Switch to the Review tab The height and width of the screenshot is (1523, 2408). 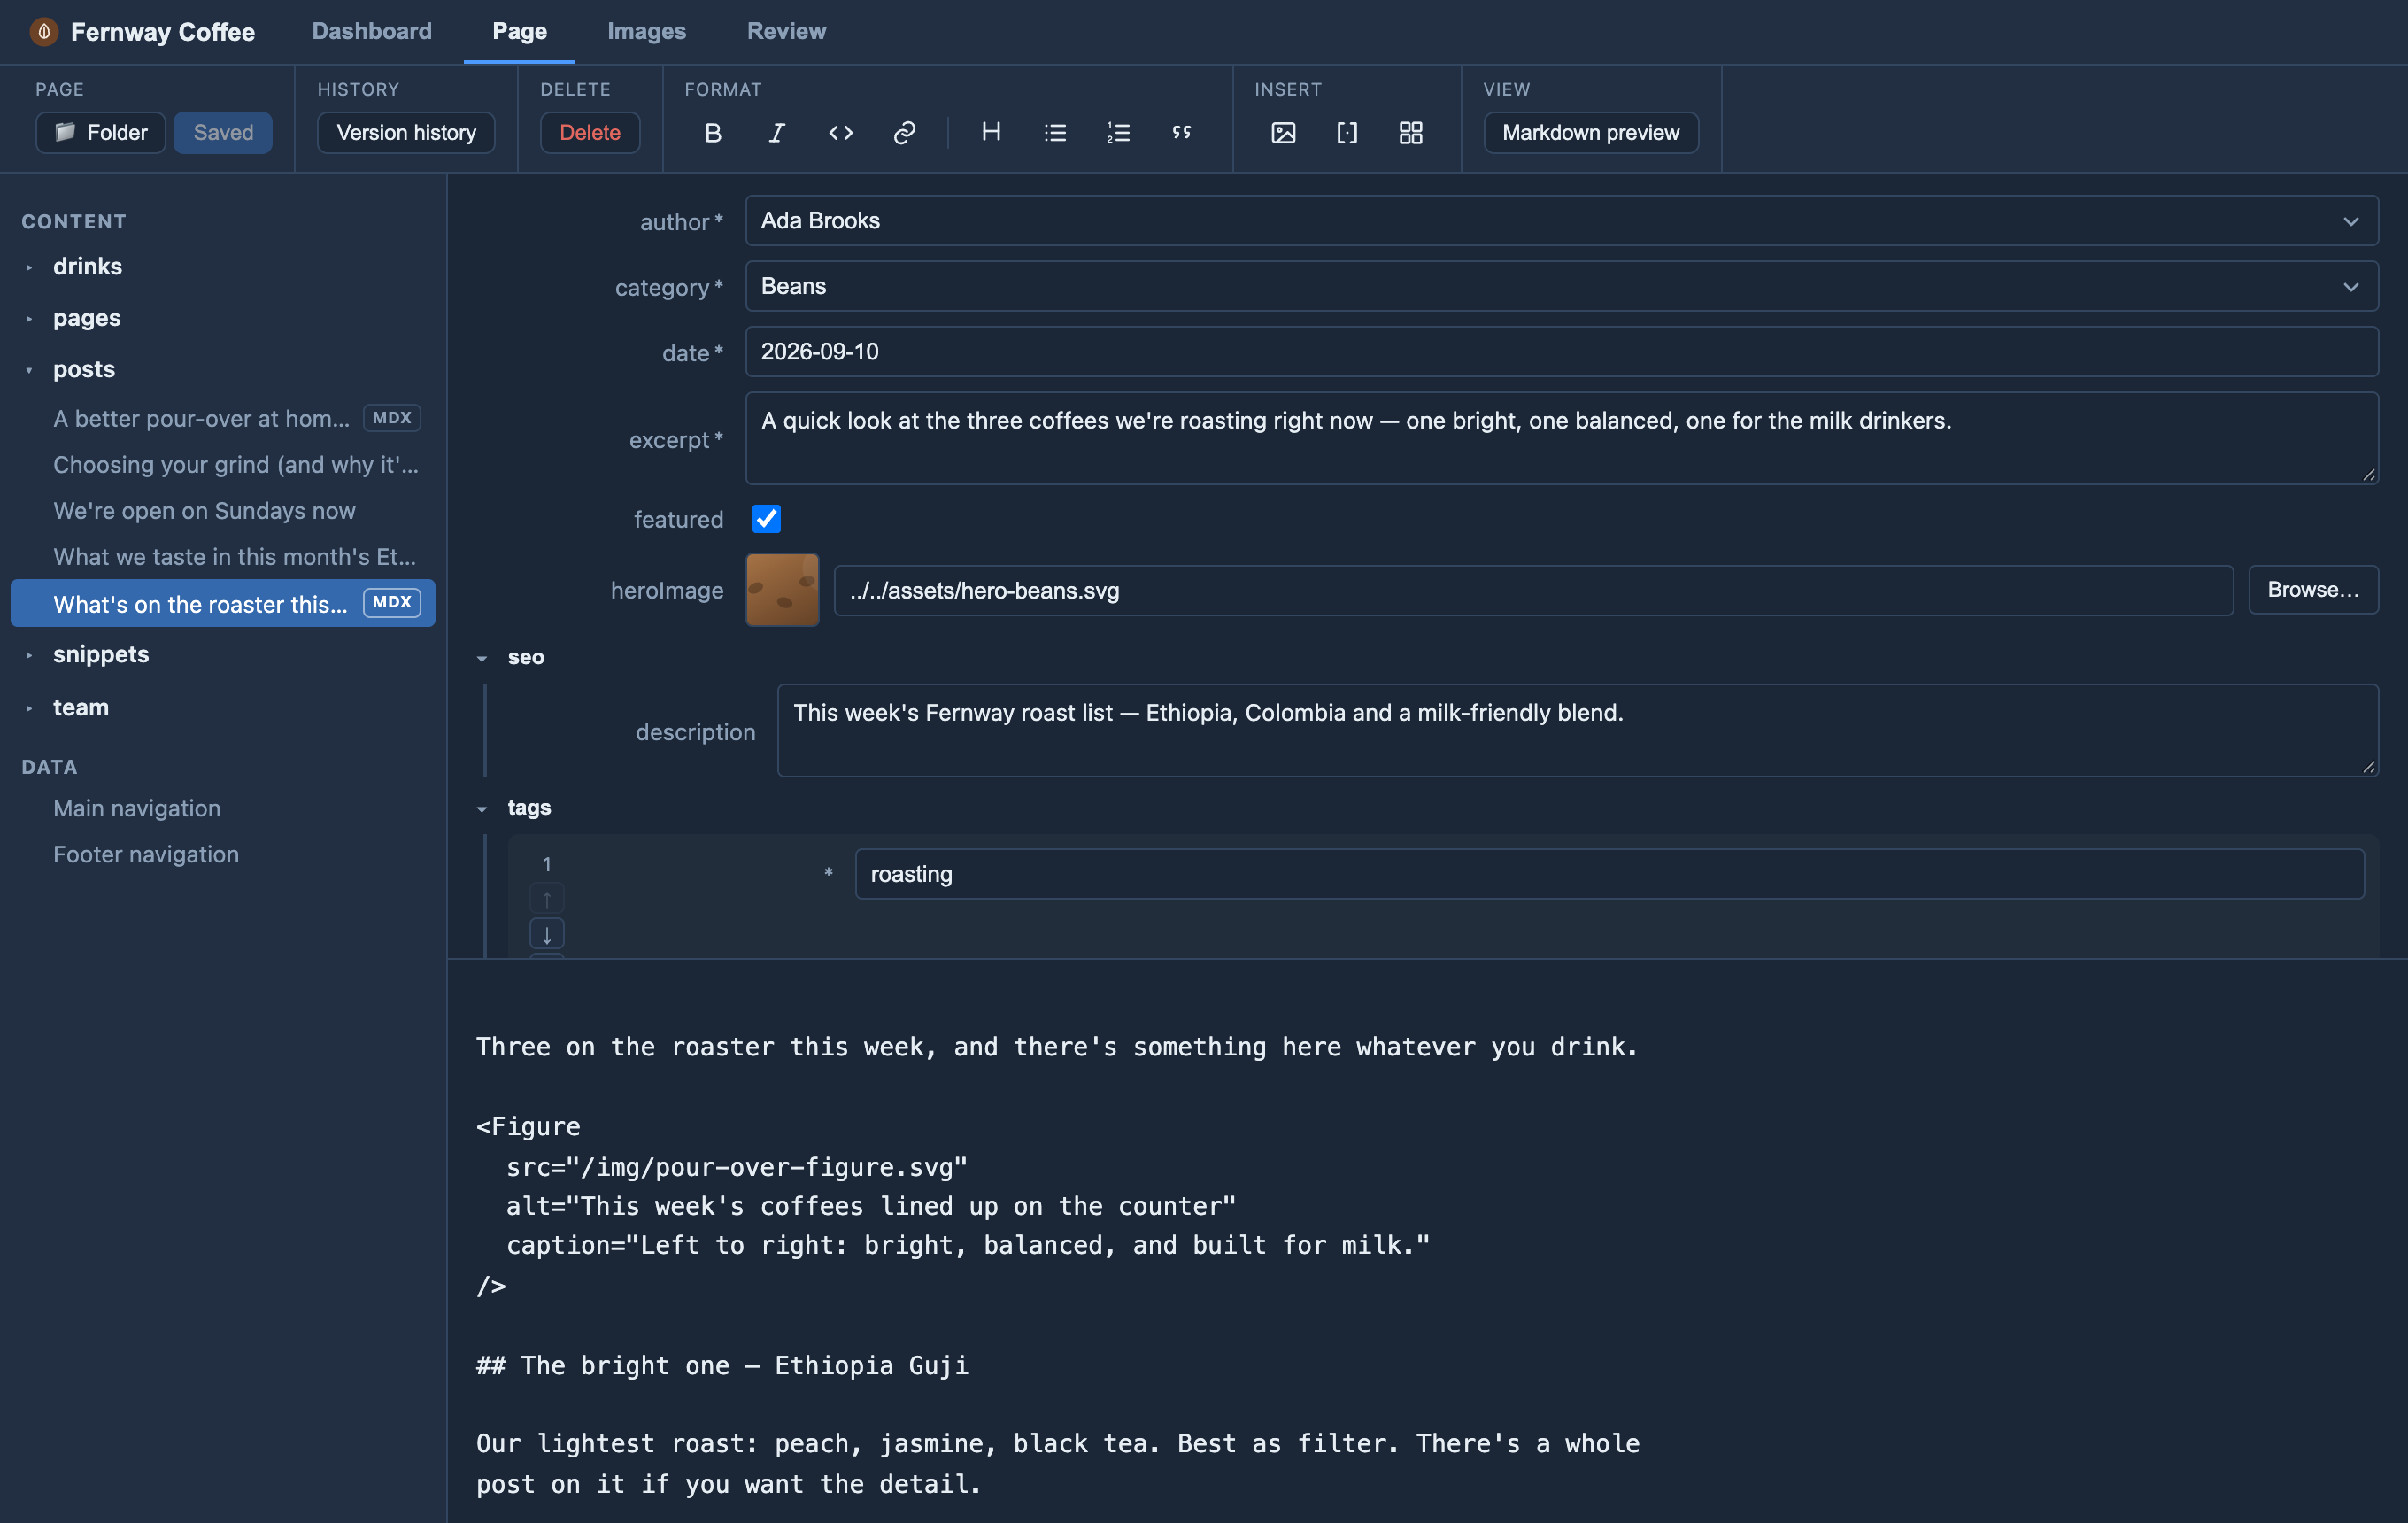click(786, 31)
